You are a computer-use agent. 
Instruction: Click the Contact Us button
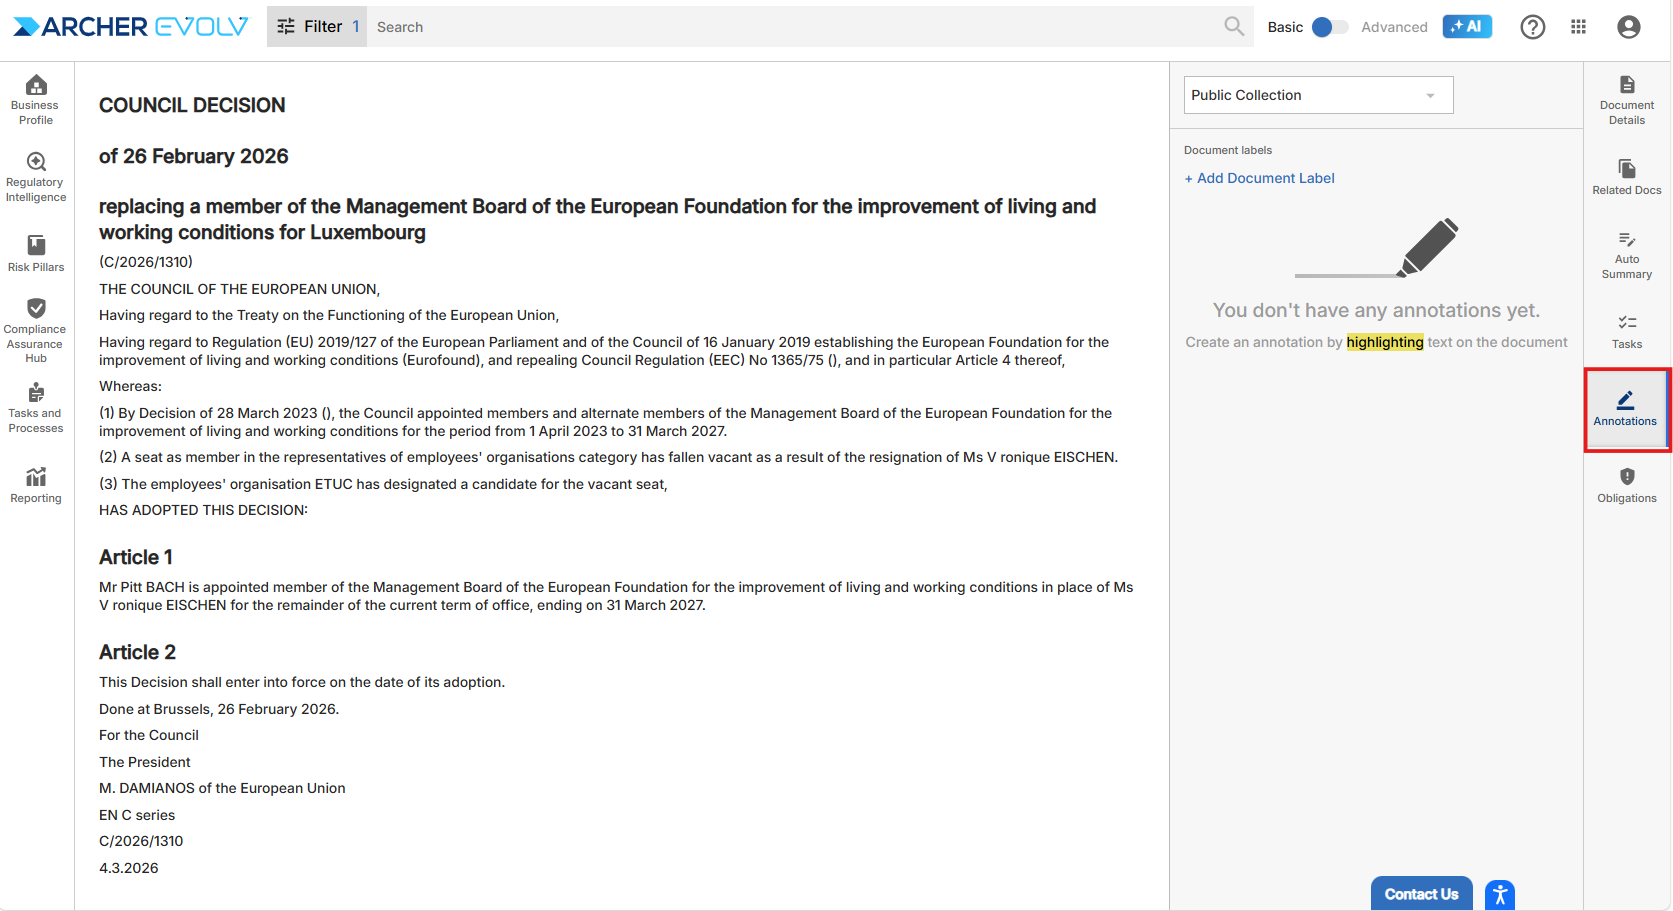pyautogui.click(x=1421, y=894)
